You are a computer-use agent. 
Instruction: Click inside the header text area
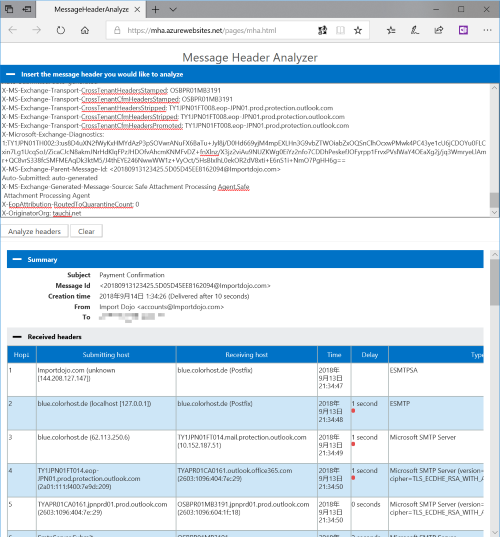[x=245, y=150]
